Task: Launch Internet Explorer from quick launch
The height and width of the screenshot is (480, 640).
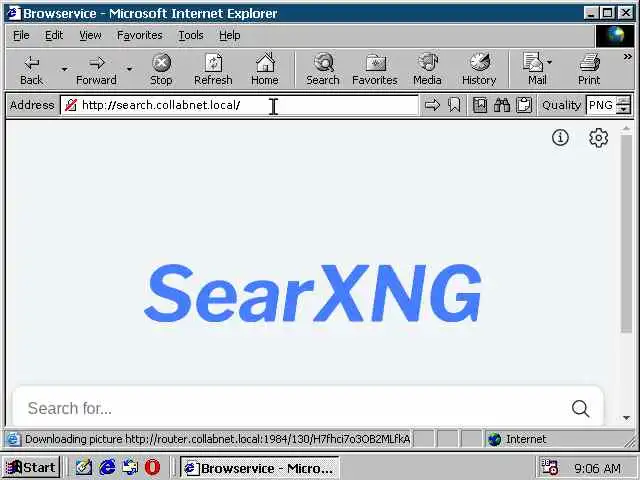Action: click(107, 467)
